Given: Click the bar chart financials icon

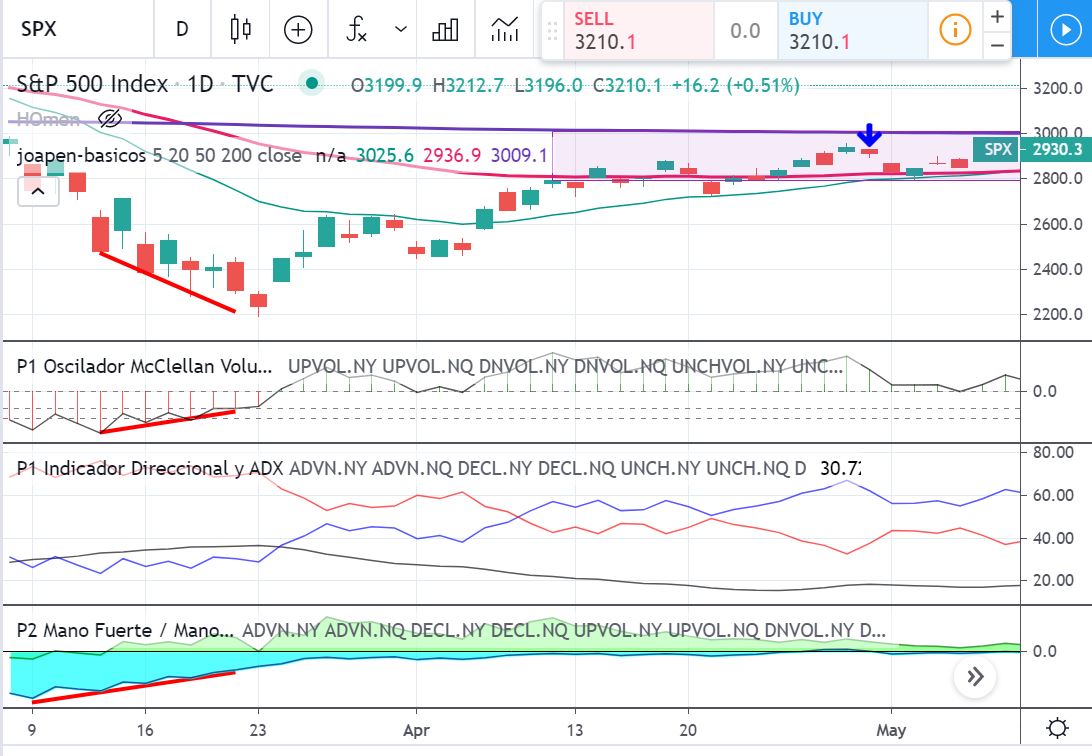Looking at the screenshot, I should tap(445, 30).
